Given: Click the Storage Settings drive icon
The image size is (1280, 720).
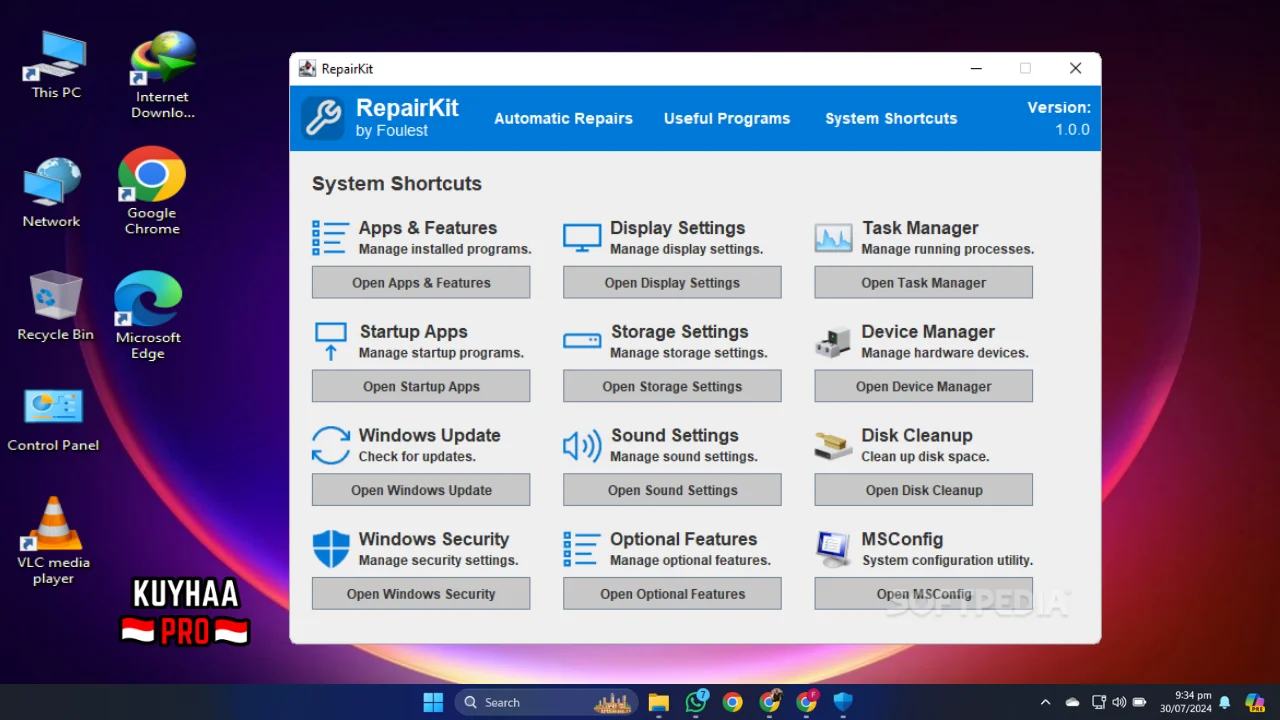Looking at the screenshot, I should [x=582, y=341].
